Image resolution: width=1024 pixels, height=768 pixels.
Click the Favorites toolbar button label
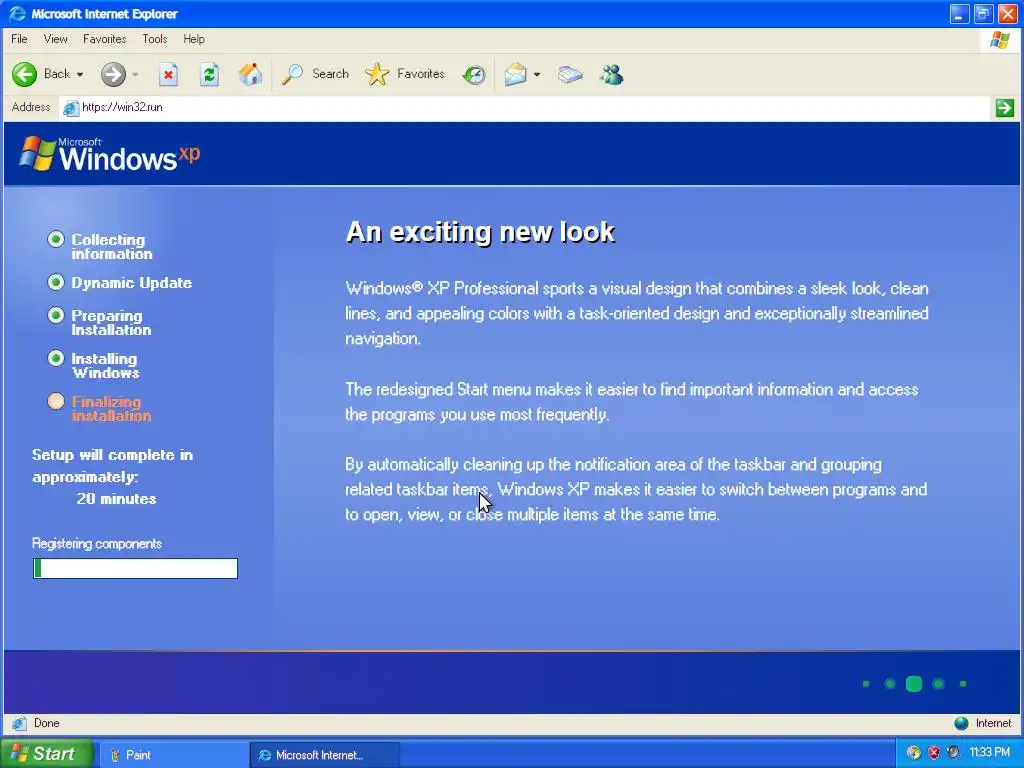point(421,74)
